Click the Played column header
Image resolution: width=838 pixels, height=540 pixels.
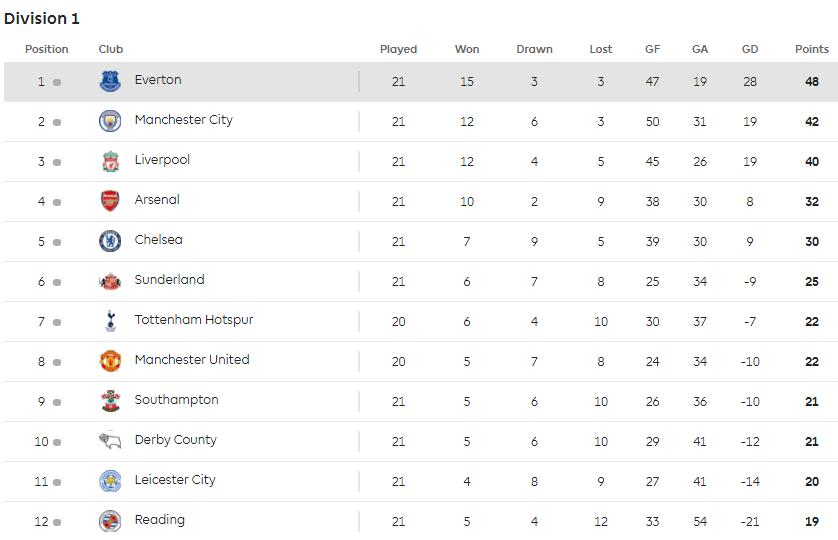point(398,49)
